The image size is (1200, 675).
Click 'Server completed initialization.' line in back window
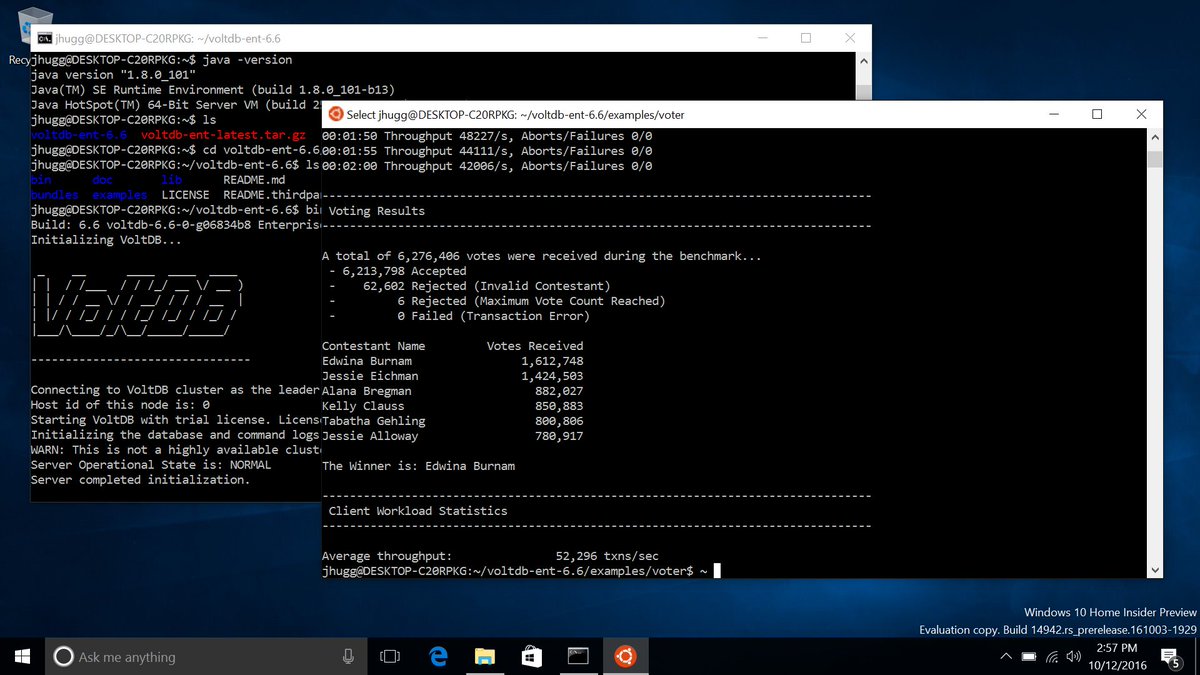140,480
